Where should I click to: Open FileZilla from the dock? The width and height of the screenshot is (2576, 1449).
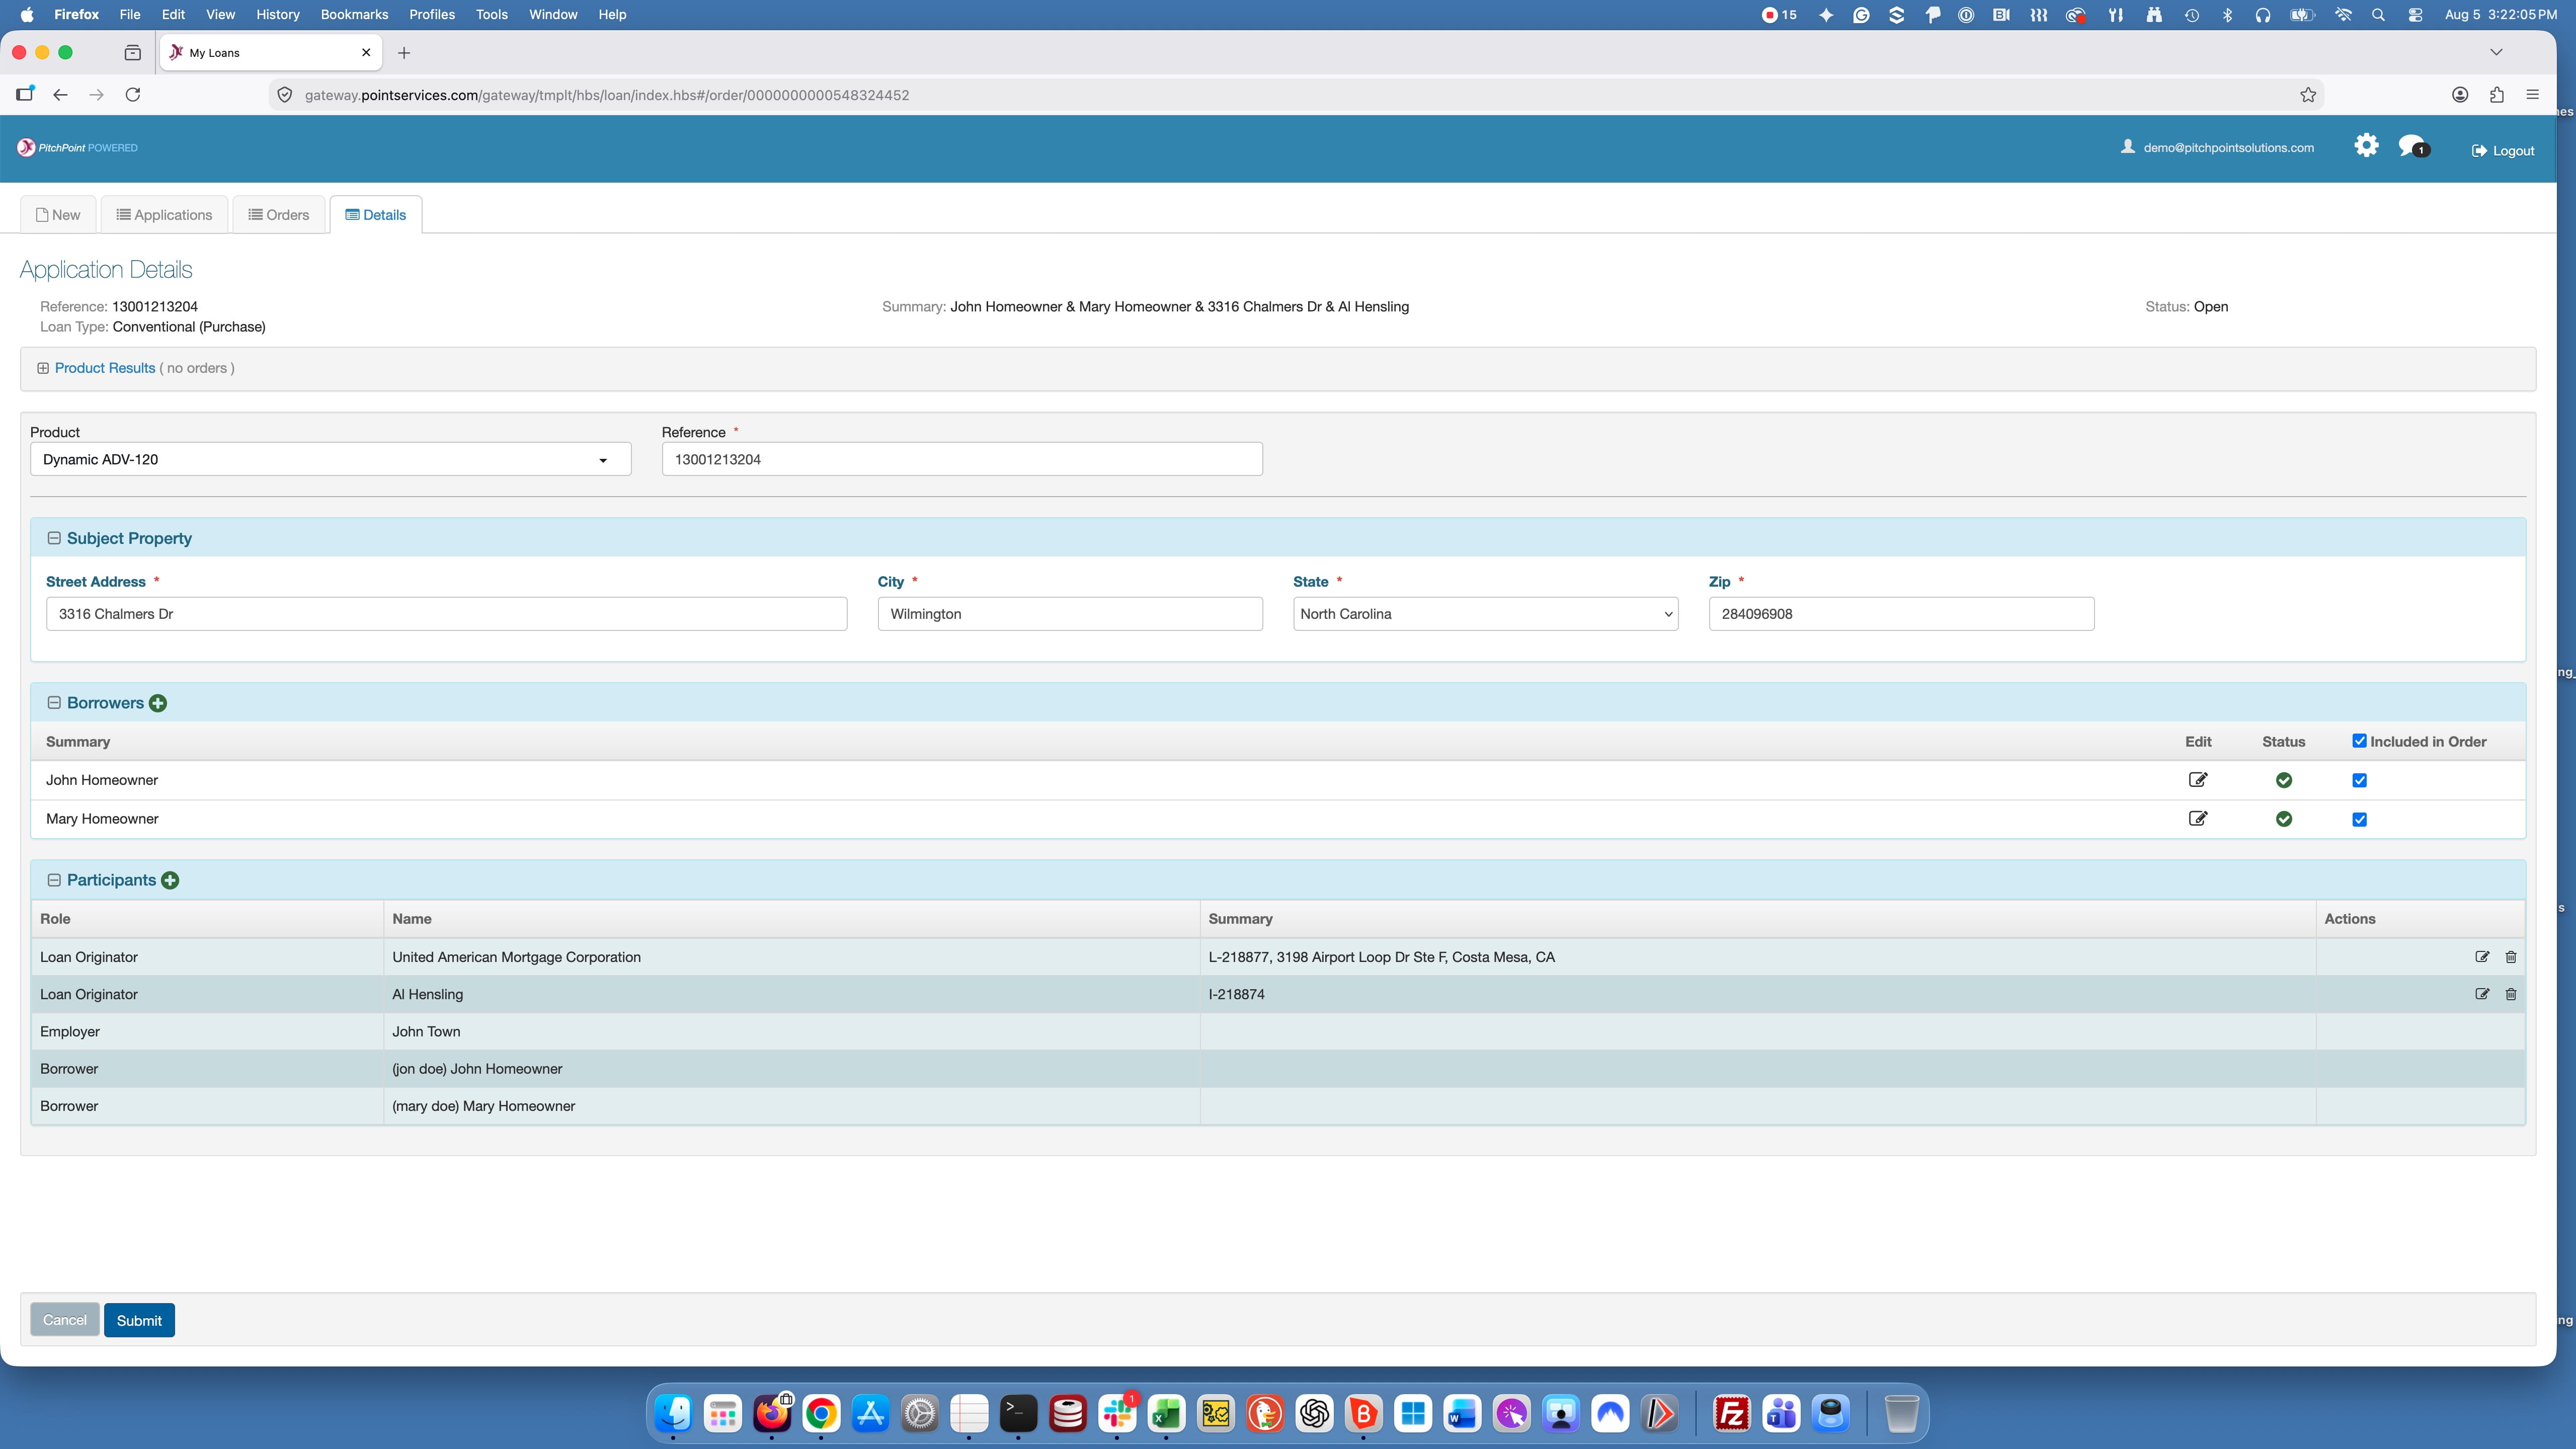click(x=1731, y=1413)
